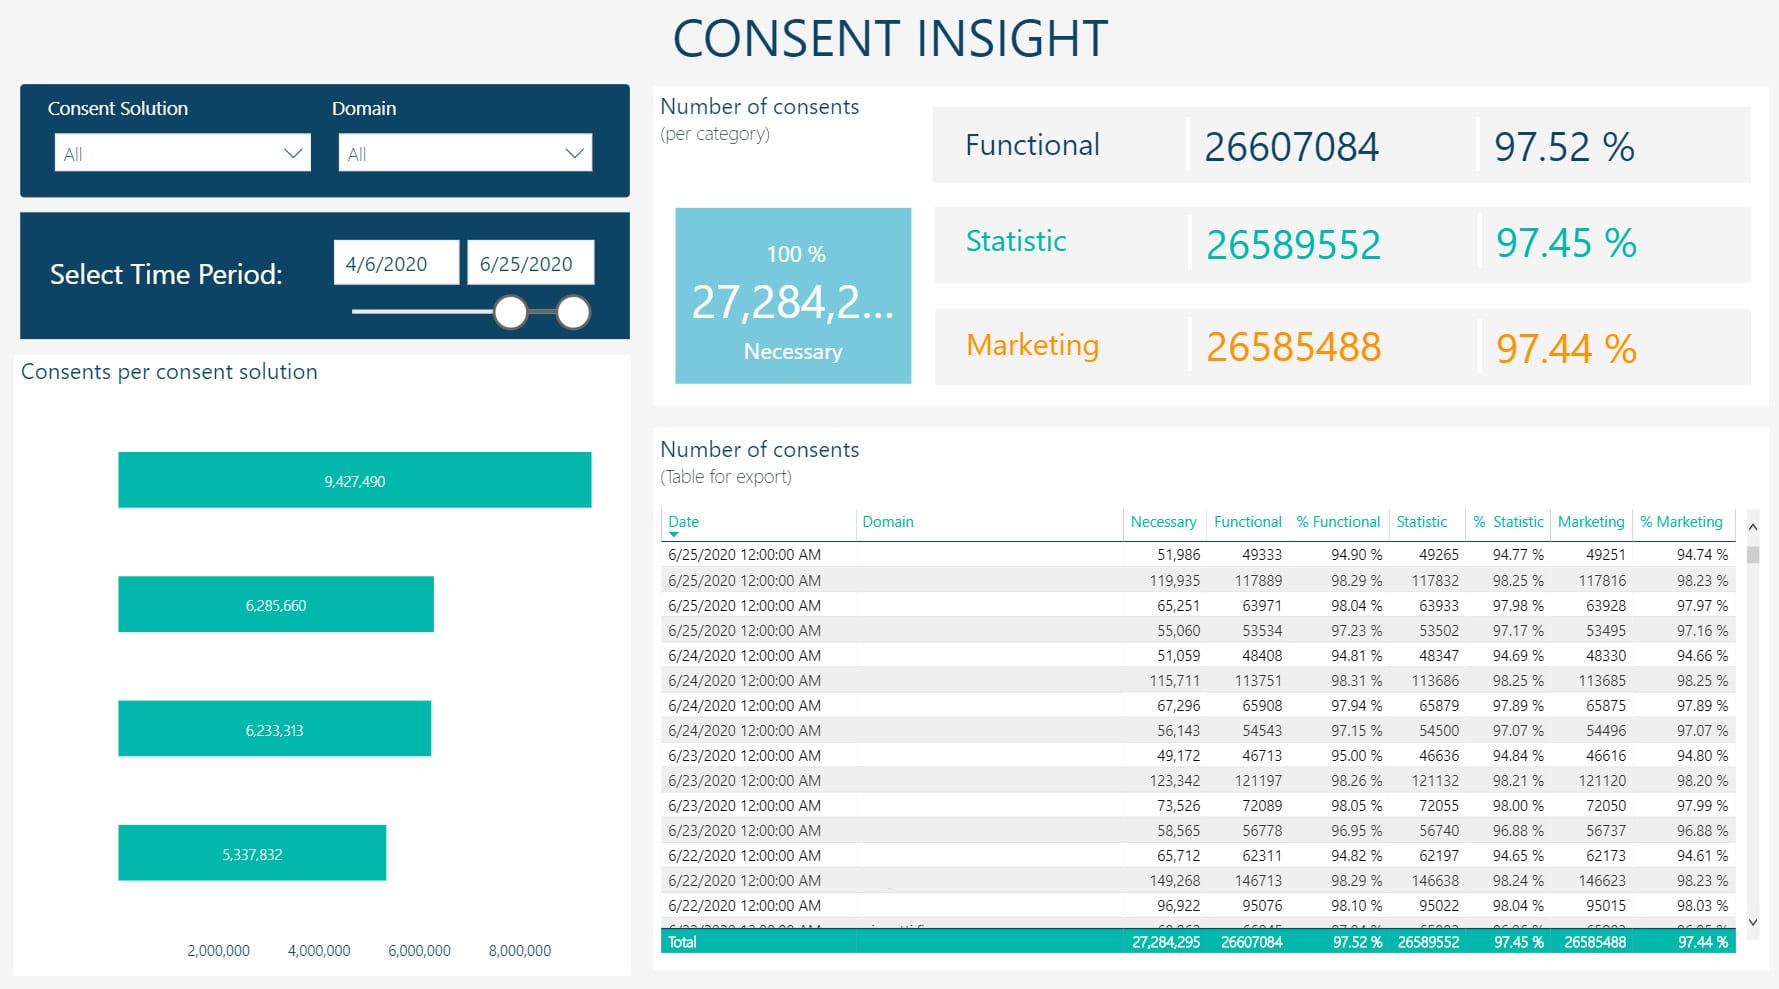Screen dimensions: 1779x989
Task: Open the Domain filter dropdown
Action: (x=465, y=153)
